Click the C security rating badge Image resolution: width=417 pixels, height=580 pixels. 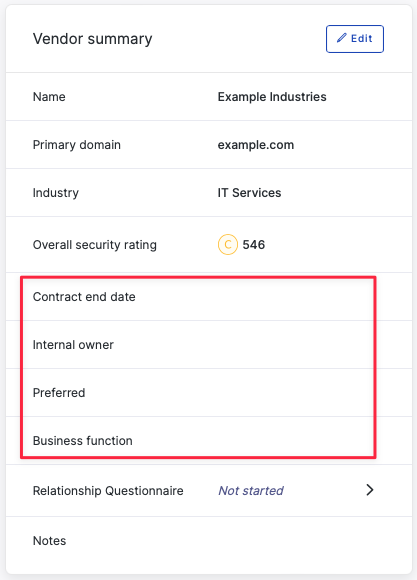[x=228, y=245]
